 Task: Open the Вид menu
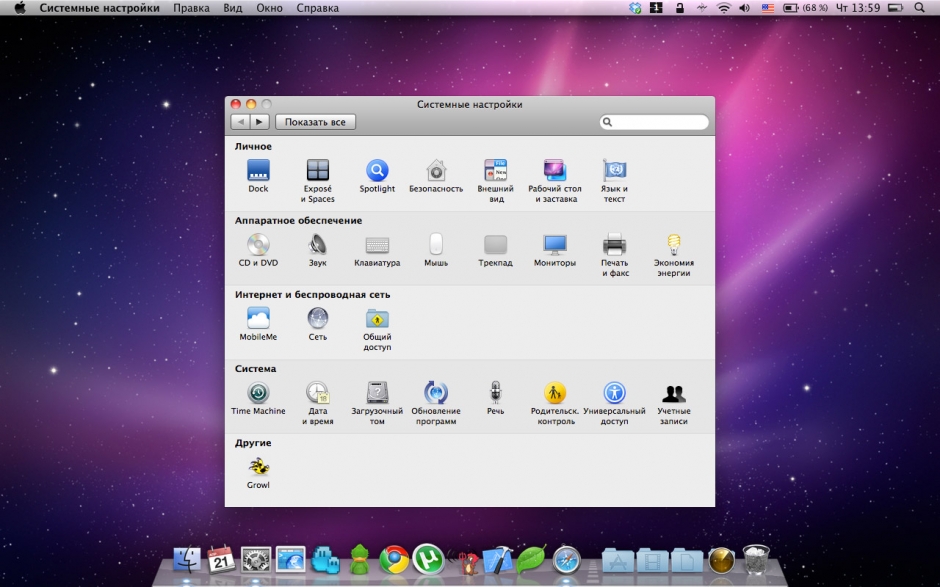(x=233, y=8)
